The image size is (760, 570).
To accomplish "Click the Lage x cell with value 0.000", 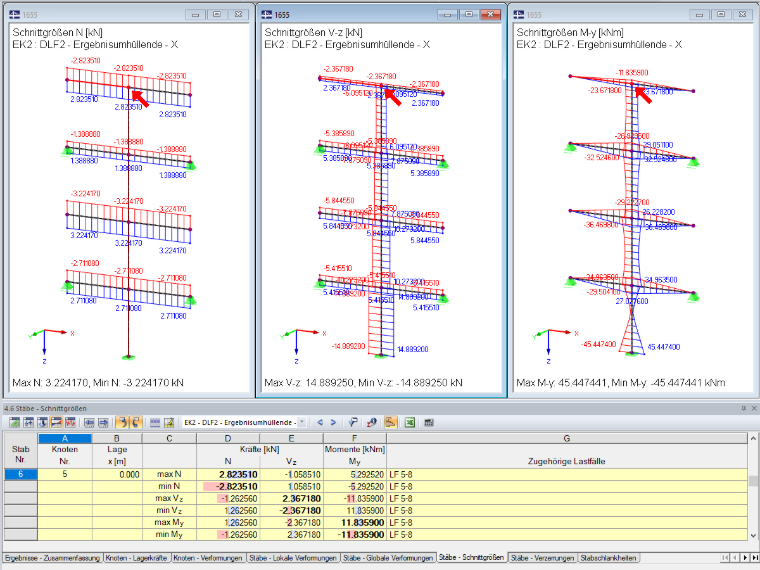I will (x=117, y=475).
